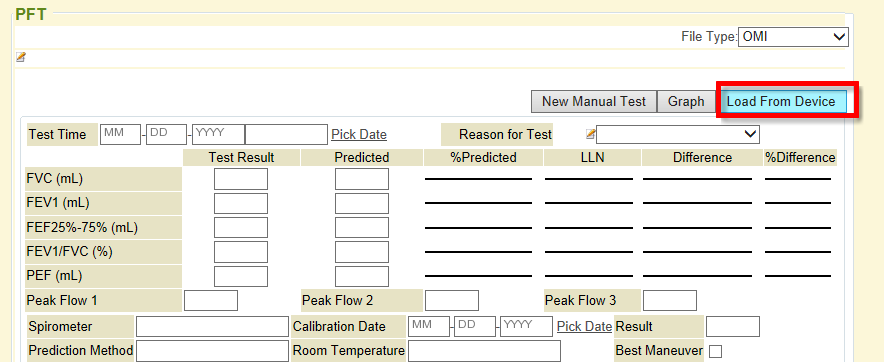The image size is (884, 362).
Task: Click the Load From Device button
Action: [781, 101]
